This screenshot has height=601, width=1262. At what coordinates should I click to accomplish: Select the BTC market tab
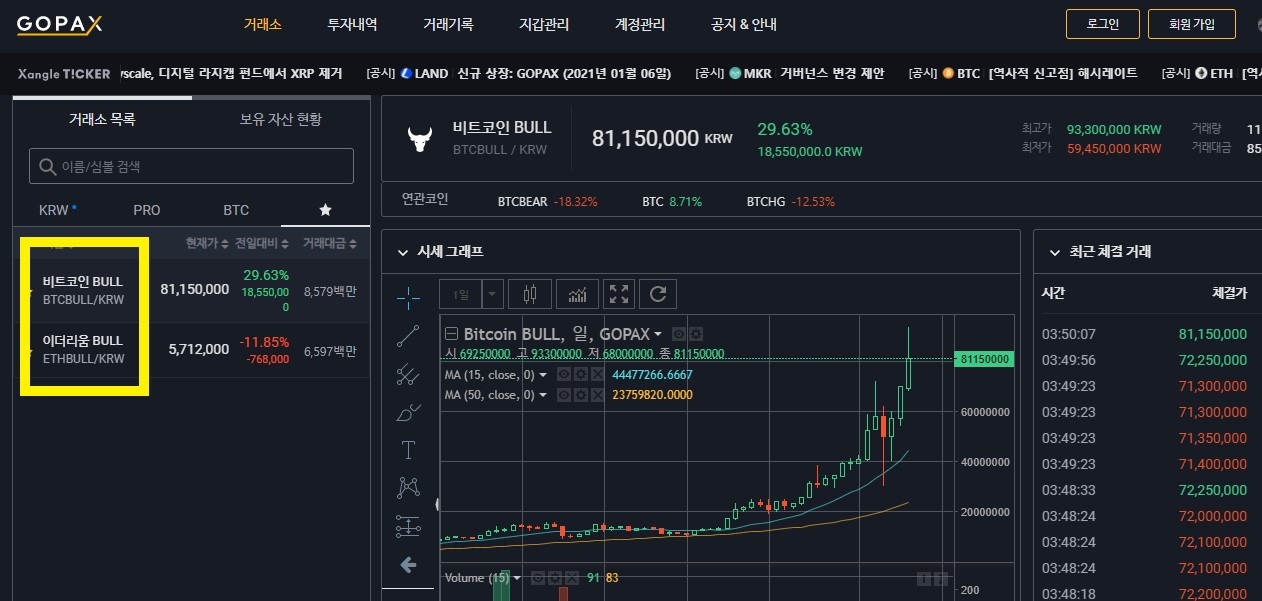[x=236, y=210]
